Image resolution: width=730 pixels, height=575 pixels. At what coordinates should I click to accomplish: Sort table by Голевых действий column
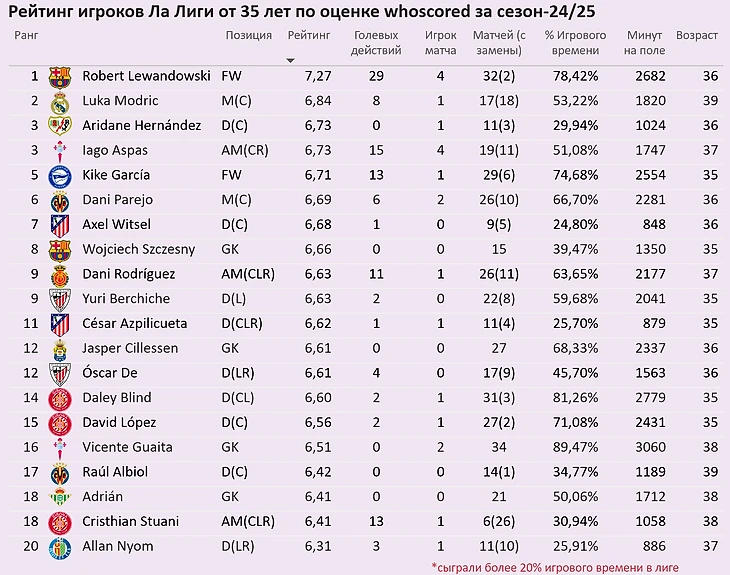click(377, 42)
